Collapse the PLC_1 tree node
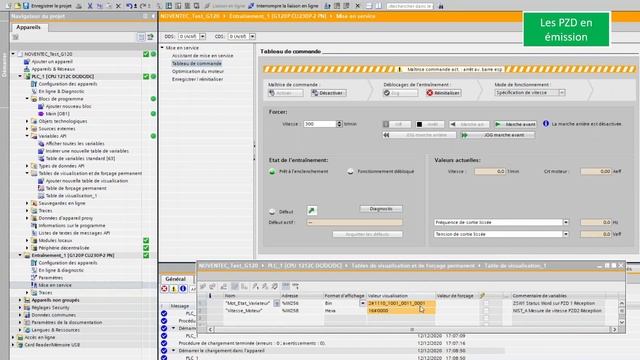 [x=20, y=76]
